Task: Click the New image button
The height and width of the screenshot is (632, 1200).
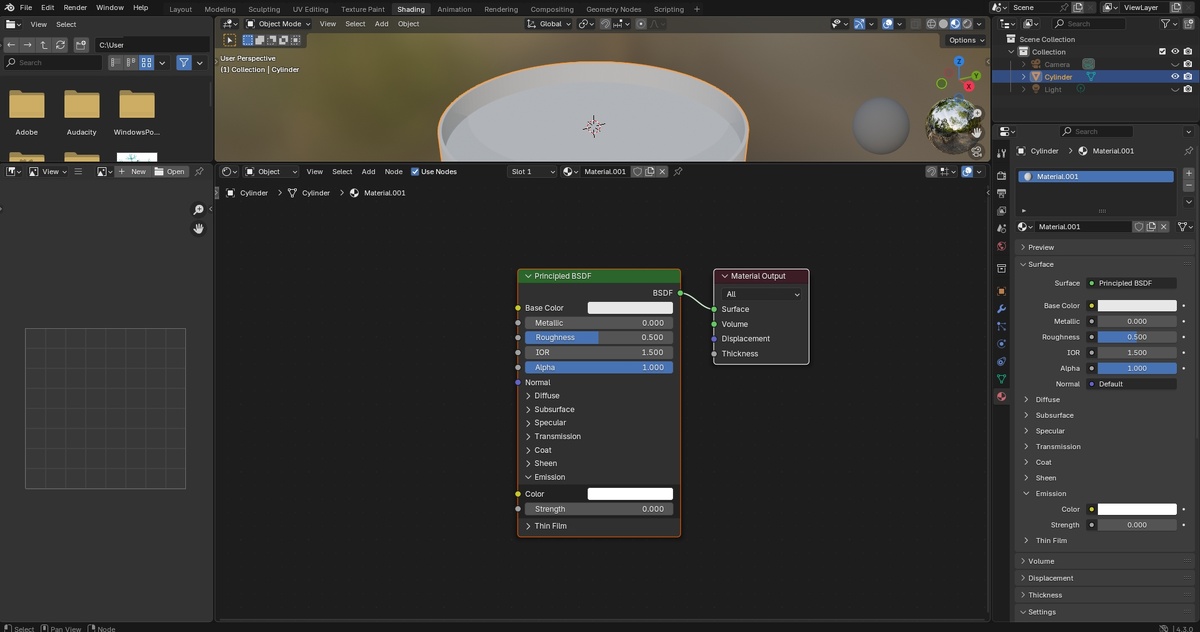Action: click(x=132, y=171)
